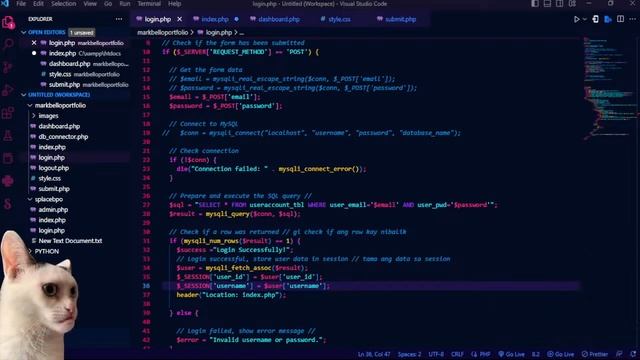Click the unsaved dot beside index.php in Open Editors
The image size is (640, 360).
[34, 53]
